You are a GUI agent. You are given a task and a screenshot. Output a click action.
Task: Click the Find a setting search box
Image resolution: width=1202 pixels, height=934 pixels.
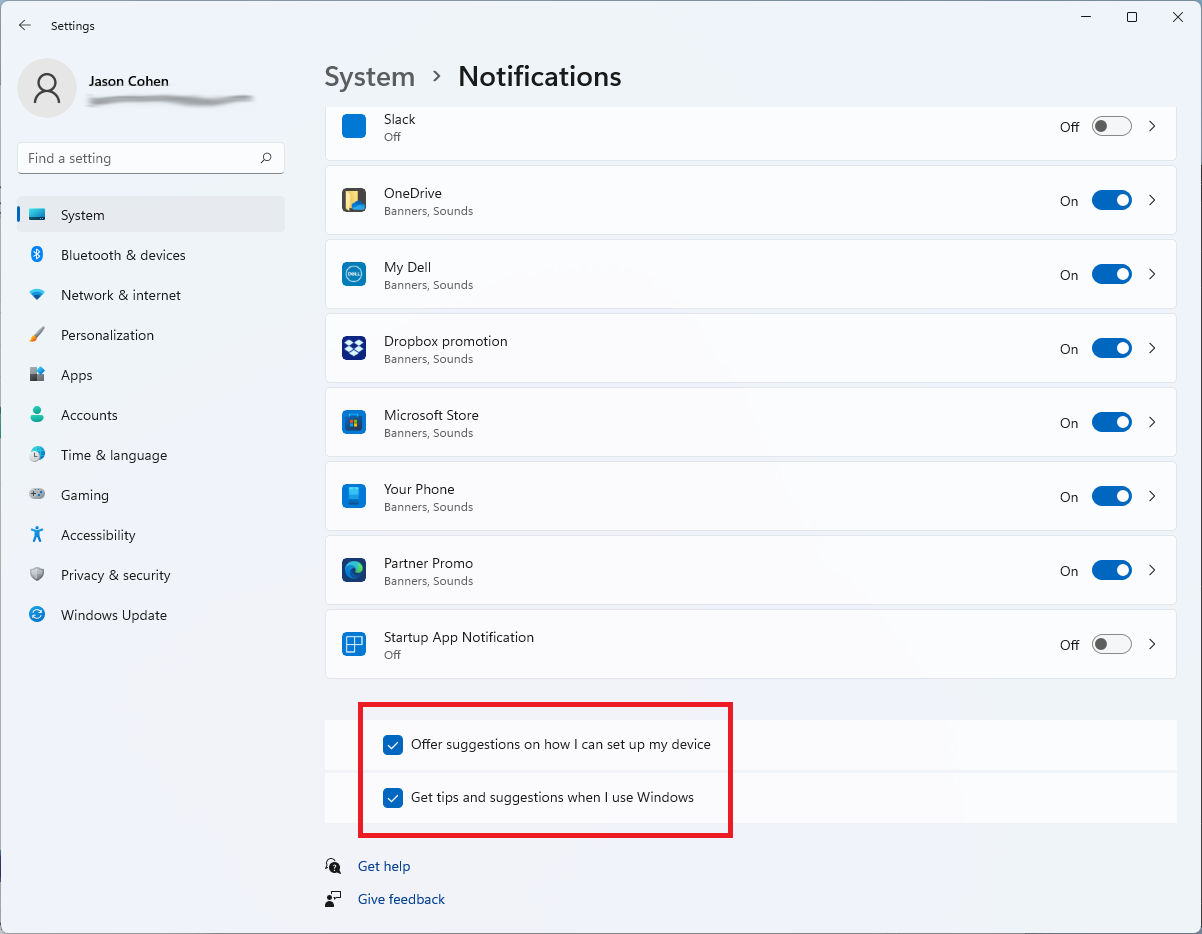(x=138, y=158)
